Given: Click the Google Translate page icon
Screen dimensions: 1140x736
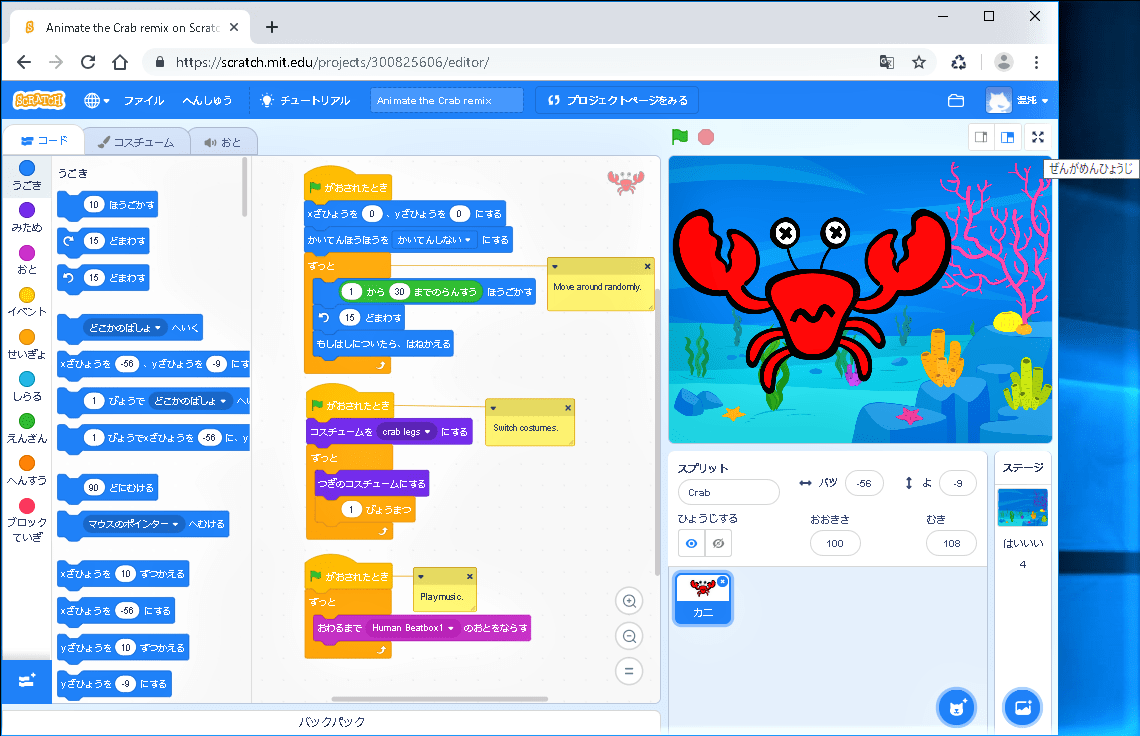Looking at the screenshot, I should [x=886, y=62].
